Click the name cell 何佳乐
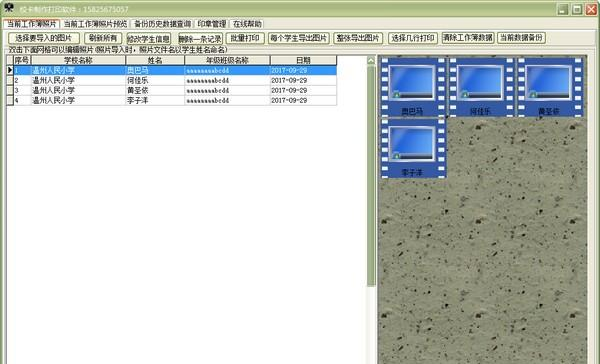This screenshot has width=600, height=364. tap(155, 80)
